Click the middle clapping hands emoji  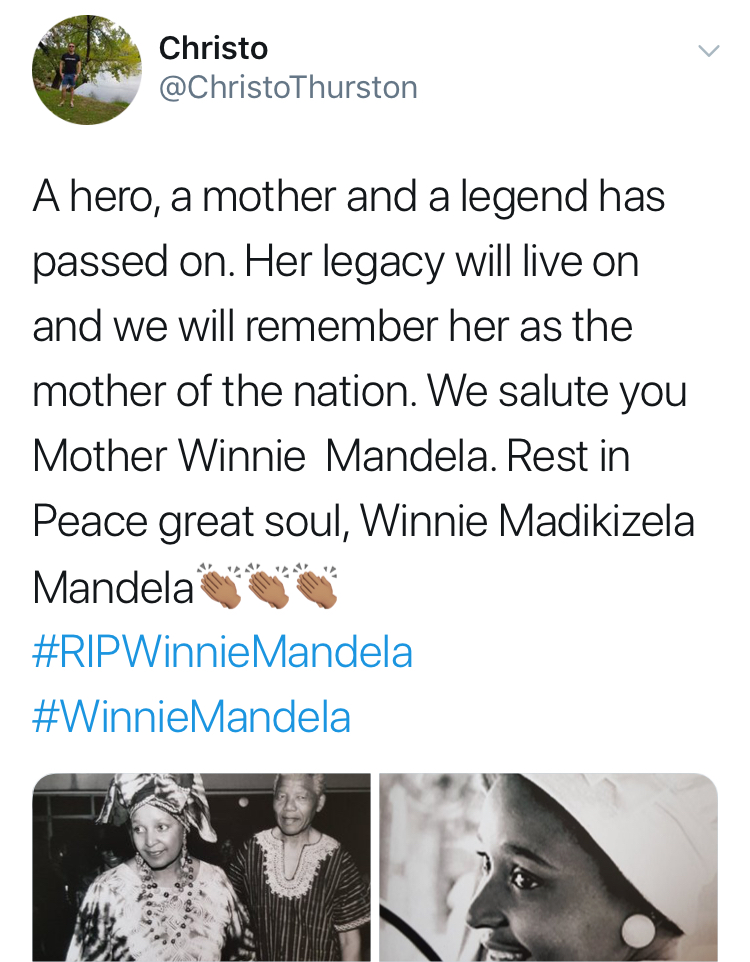270,587
